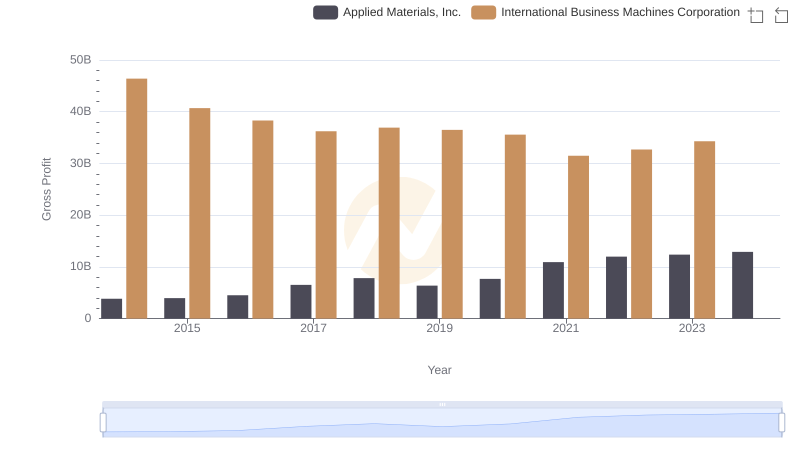Click the 50B y-axis label
Screen dimensions: 800x461
[x=81, y=60]
